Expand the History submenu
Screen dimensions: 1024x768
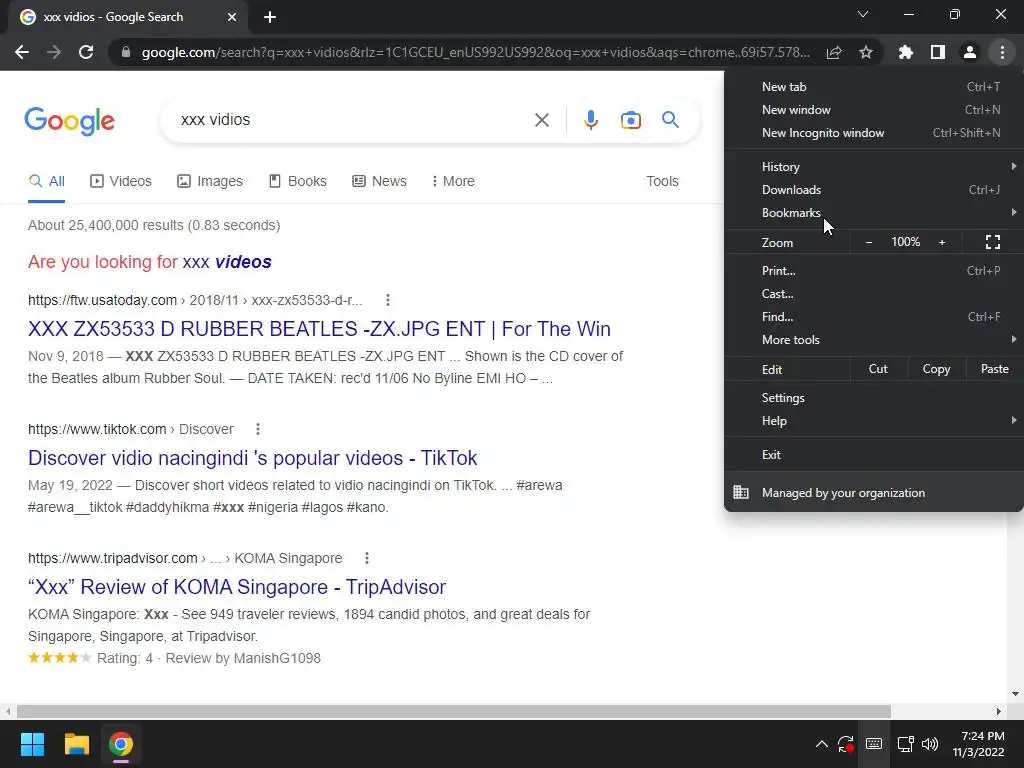pyautogui.click(x=874, y=167)
